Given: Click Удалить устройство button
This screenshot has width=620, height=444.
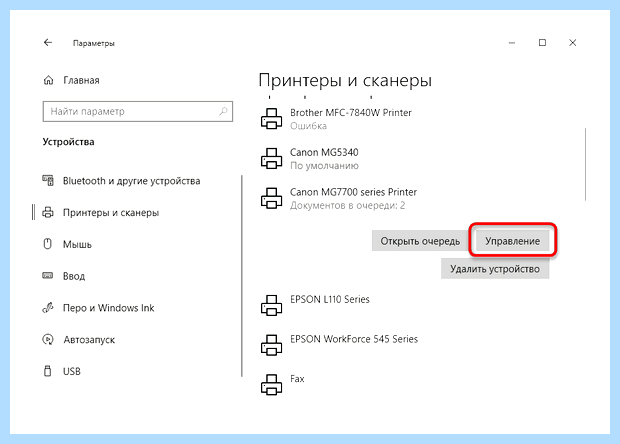Looking at the screenshot, I should pyautogui.click(x=495, y=269).
